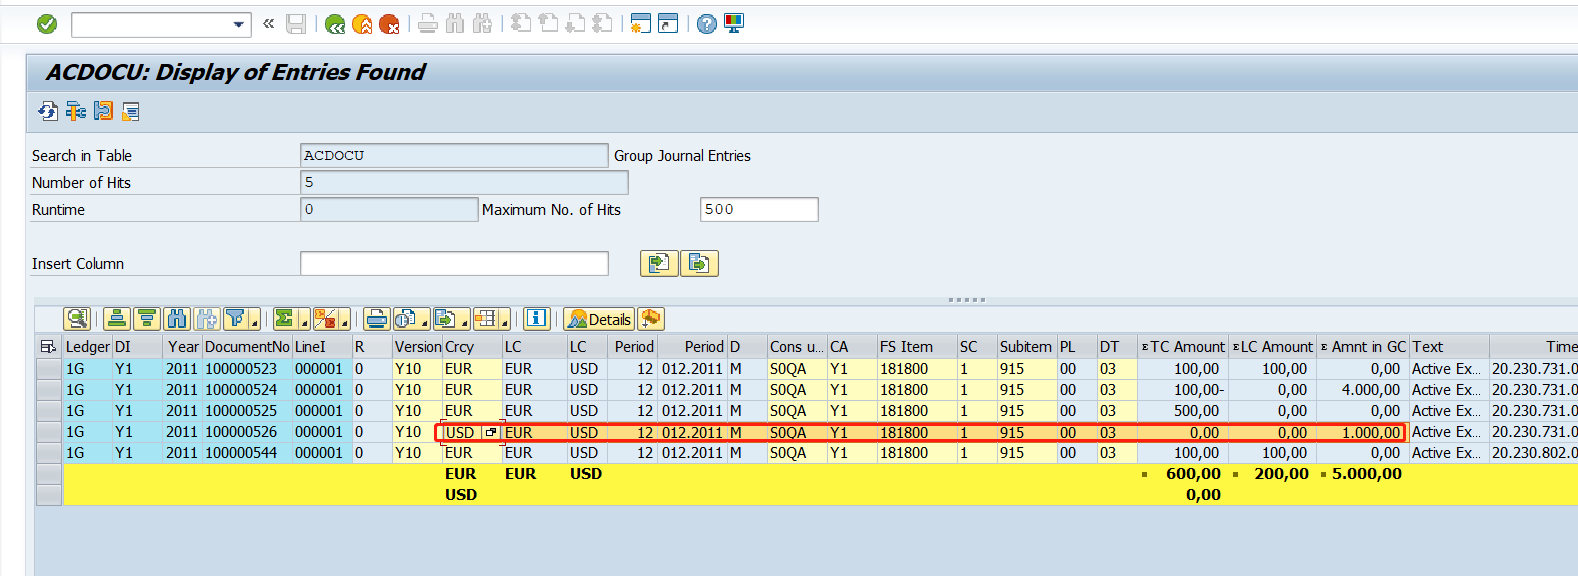Viewport: 1578px width, 576px height.
Task: Click the Sort Ascending icon in grid toolbar
Action: [x=117, y=319]
